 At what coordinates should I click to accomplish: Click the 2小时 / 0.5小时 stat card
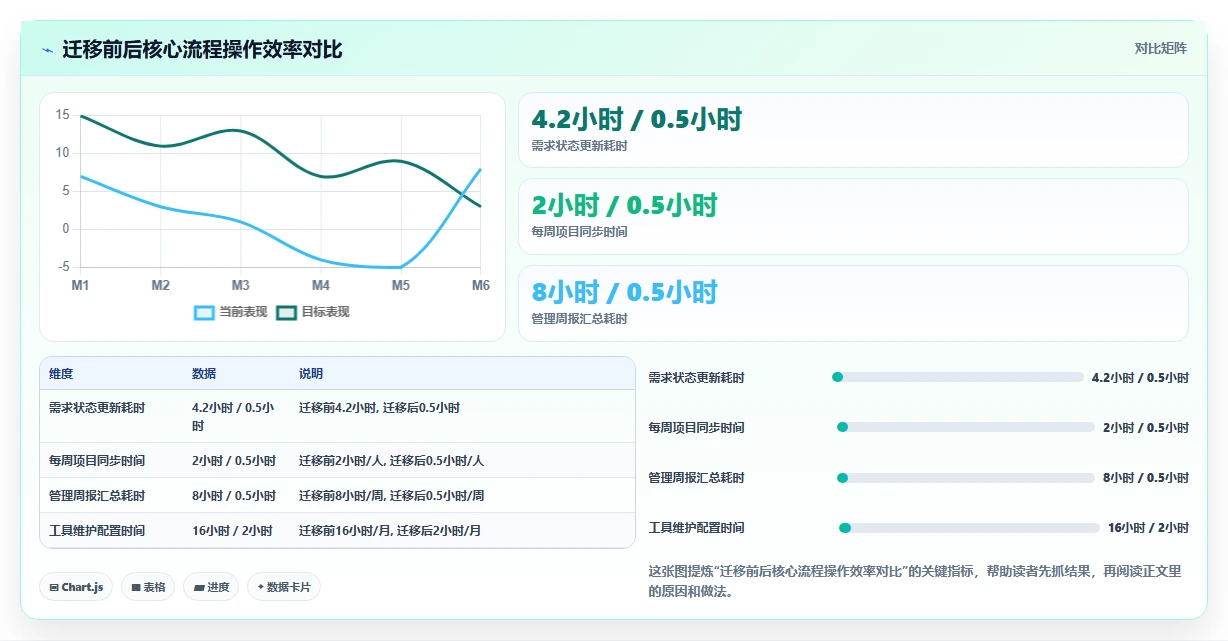853,216
